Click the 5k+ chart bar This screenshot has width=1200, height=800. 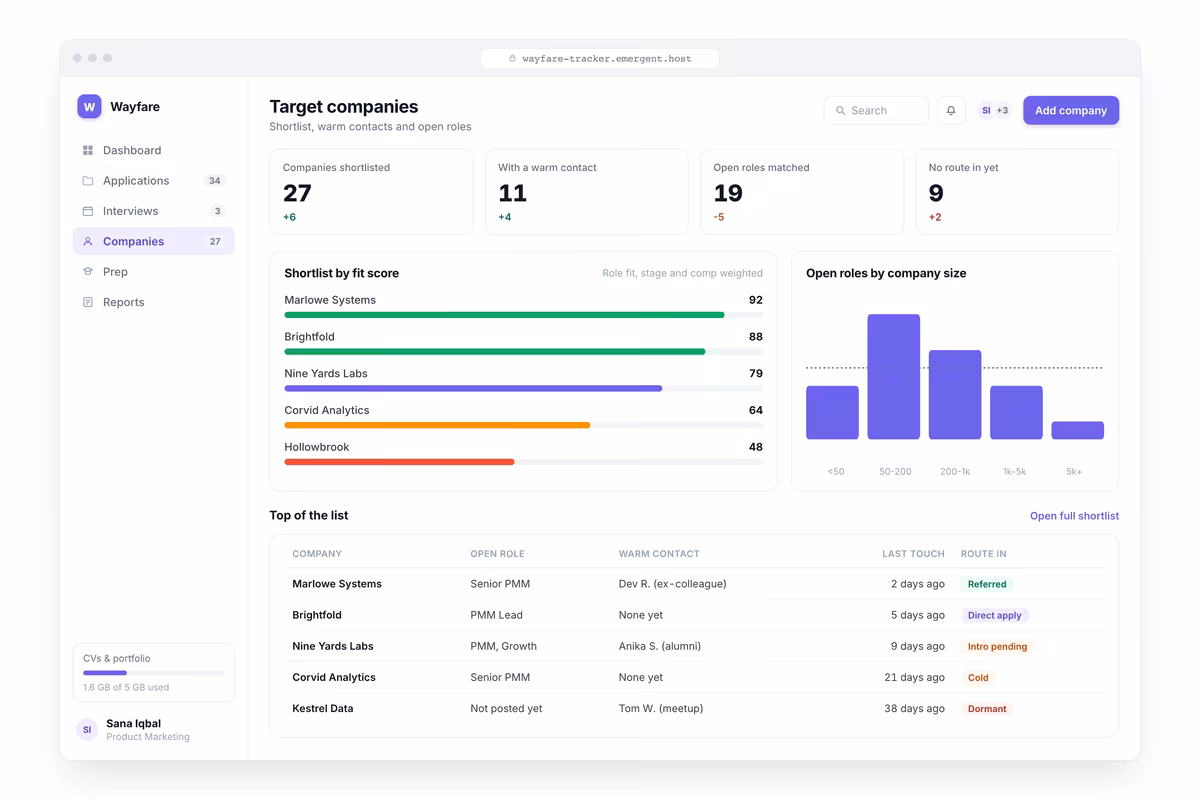[1078, 430]
